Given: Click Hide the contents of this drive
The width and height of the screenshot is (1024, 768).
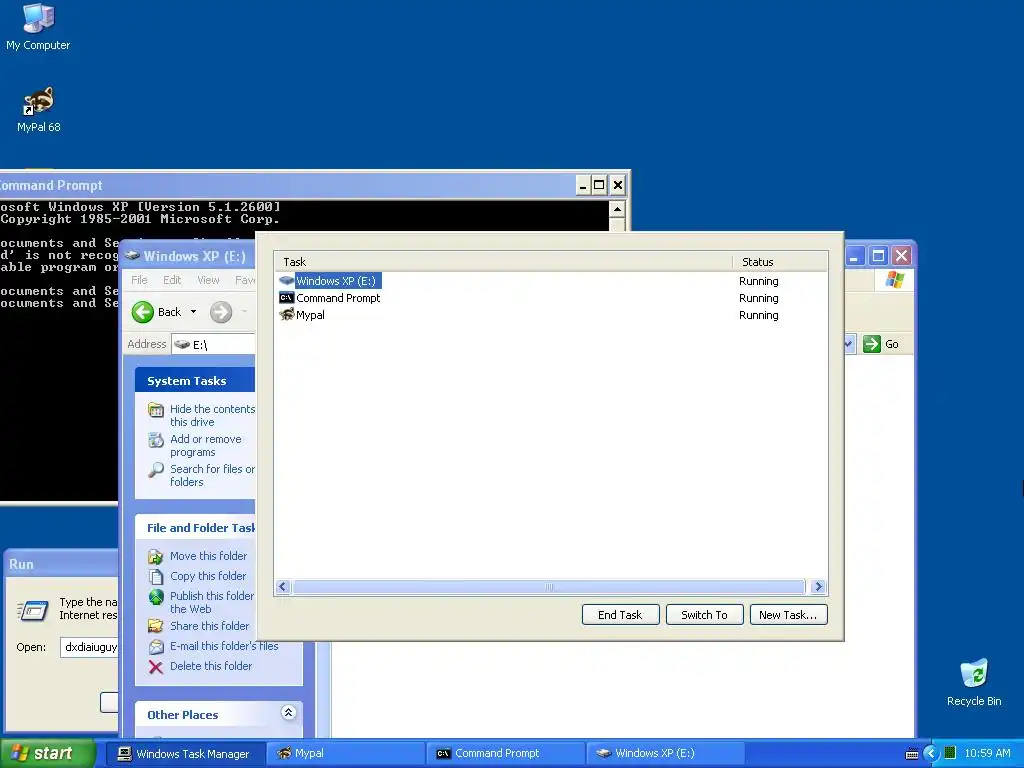Looking at the screenshot, I should [x=212, y=415].
